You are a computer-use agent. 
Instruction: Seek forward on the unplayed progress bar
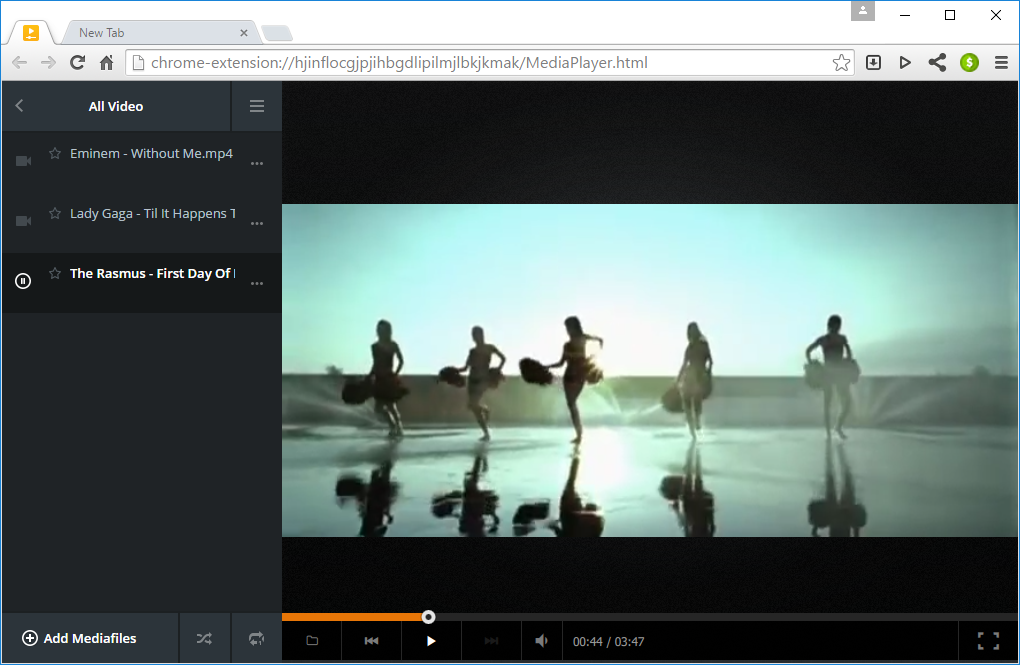pos(726,617)
